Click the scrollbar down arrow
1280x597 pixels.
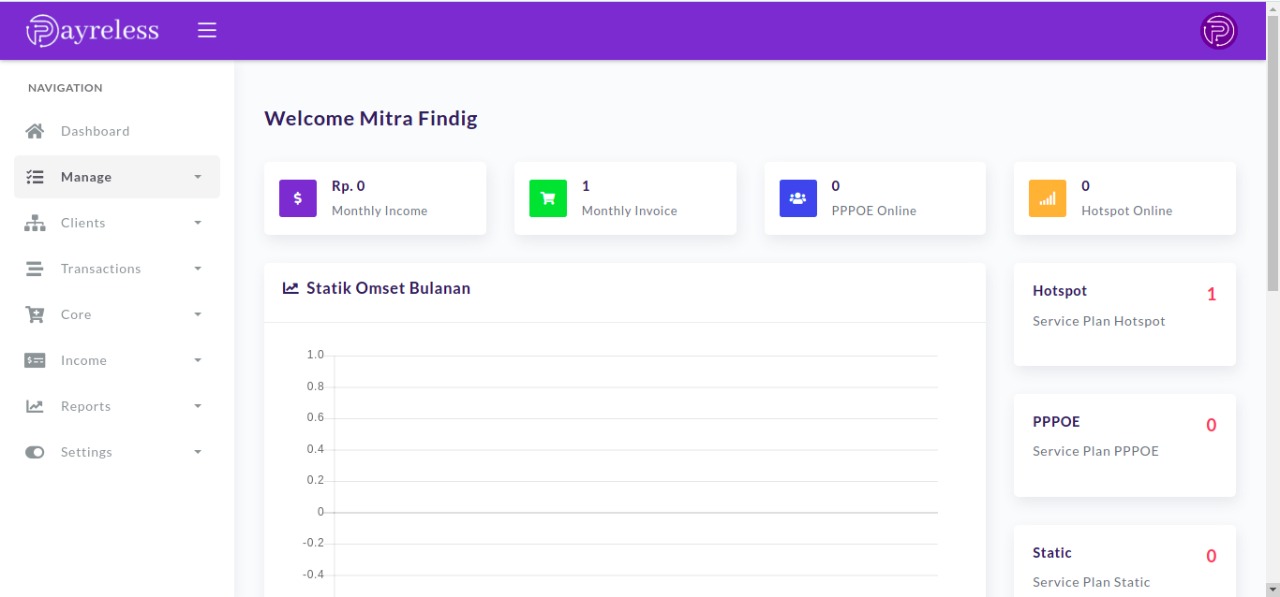click(1272, 589)
